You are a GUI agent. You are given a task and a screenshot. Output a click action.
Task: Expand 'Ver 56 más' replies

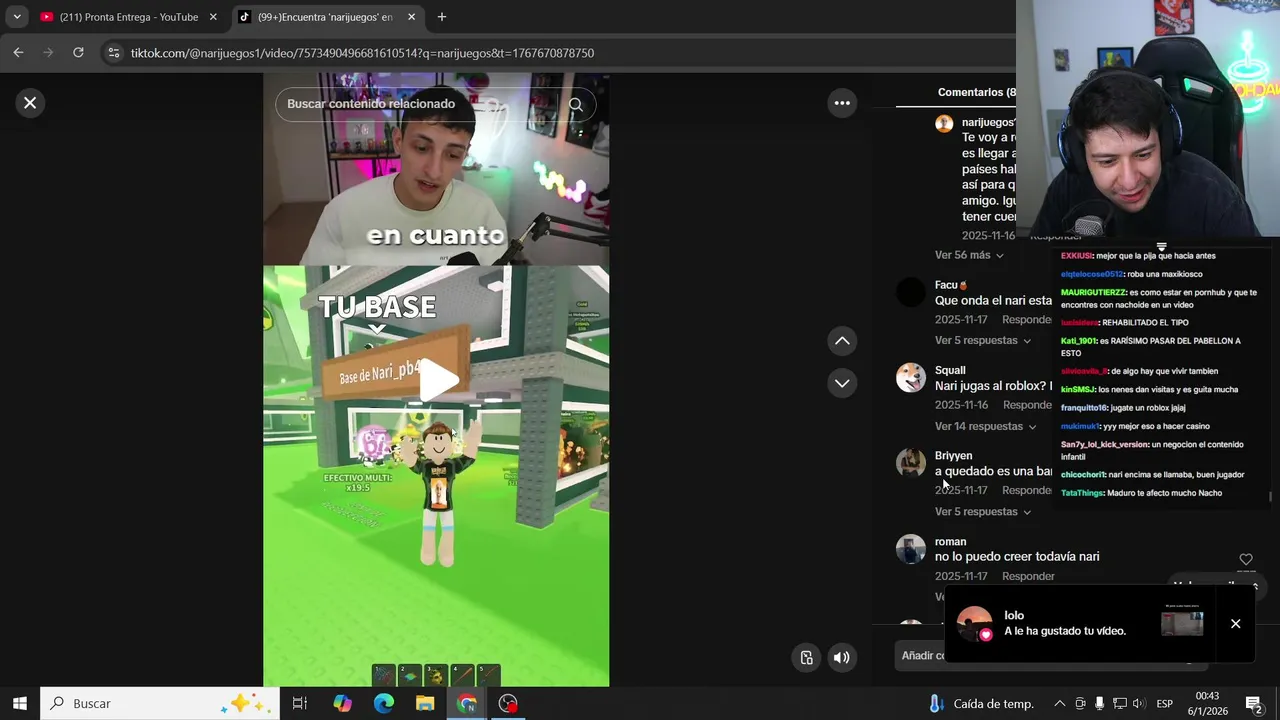click(968, 255)
